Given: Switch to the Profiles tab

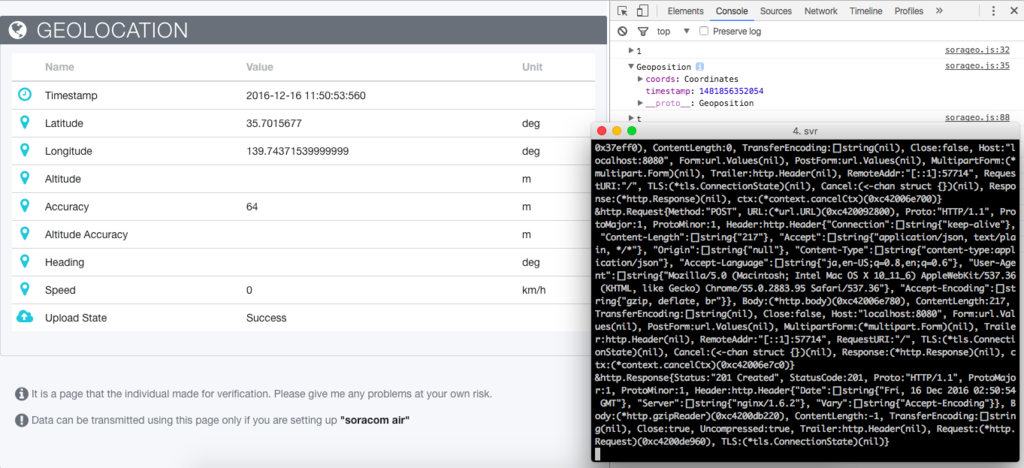Looking at the screenshot, I should (x=909, y=11).
